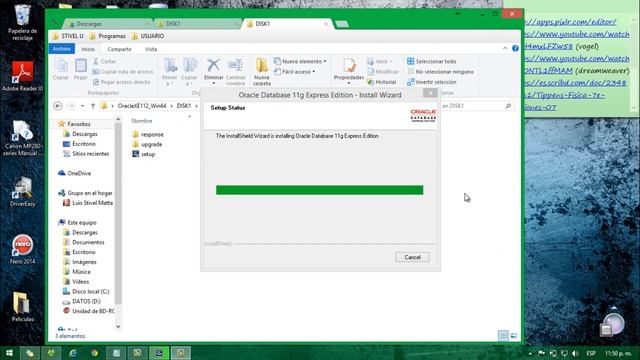Image resolution: width=640 pixels, height=360 pixels.
Task: Go back with the navigation arrow
Action: [x=58, y=106]
